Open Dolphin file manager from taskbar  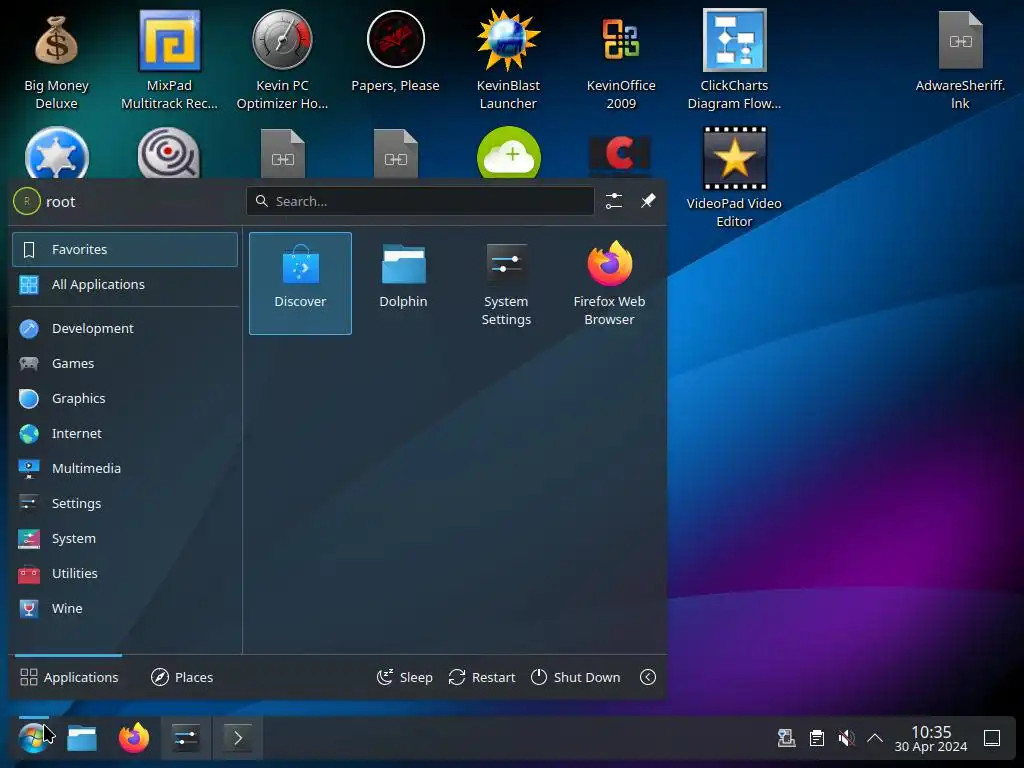pyautogui.click(x=82, y=738)
